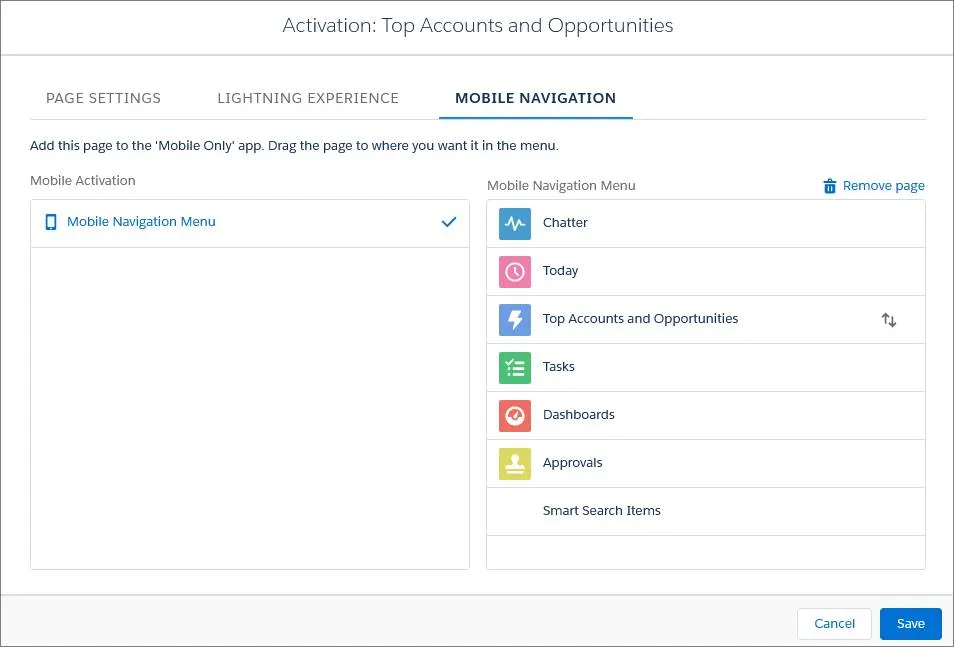Select Mobile Navigation Menu under Mobile Activation

coord(140,221)
